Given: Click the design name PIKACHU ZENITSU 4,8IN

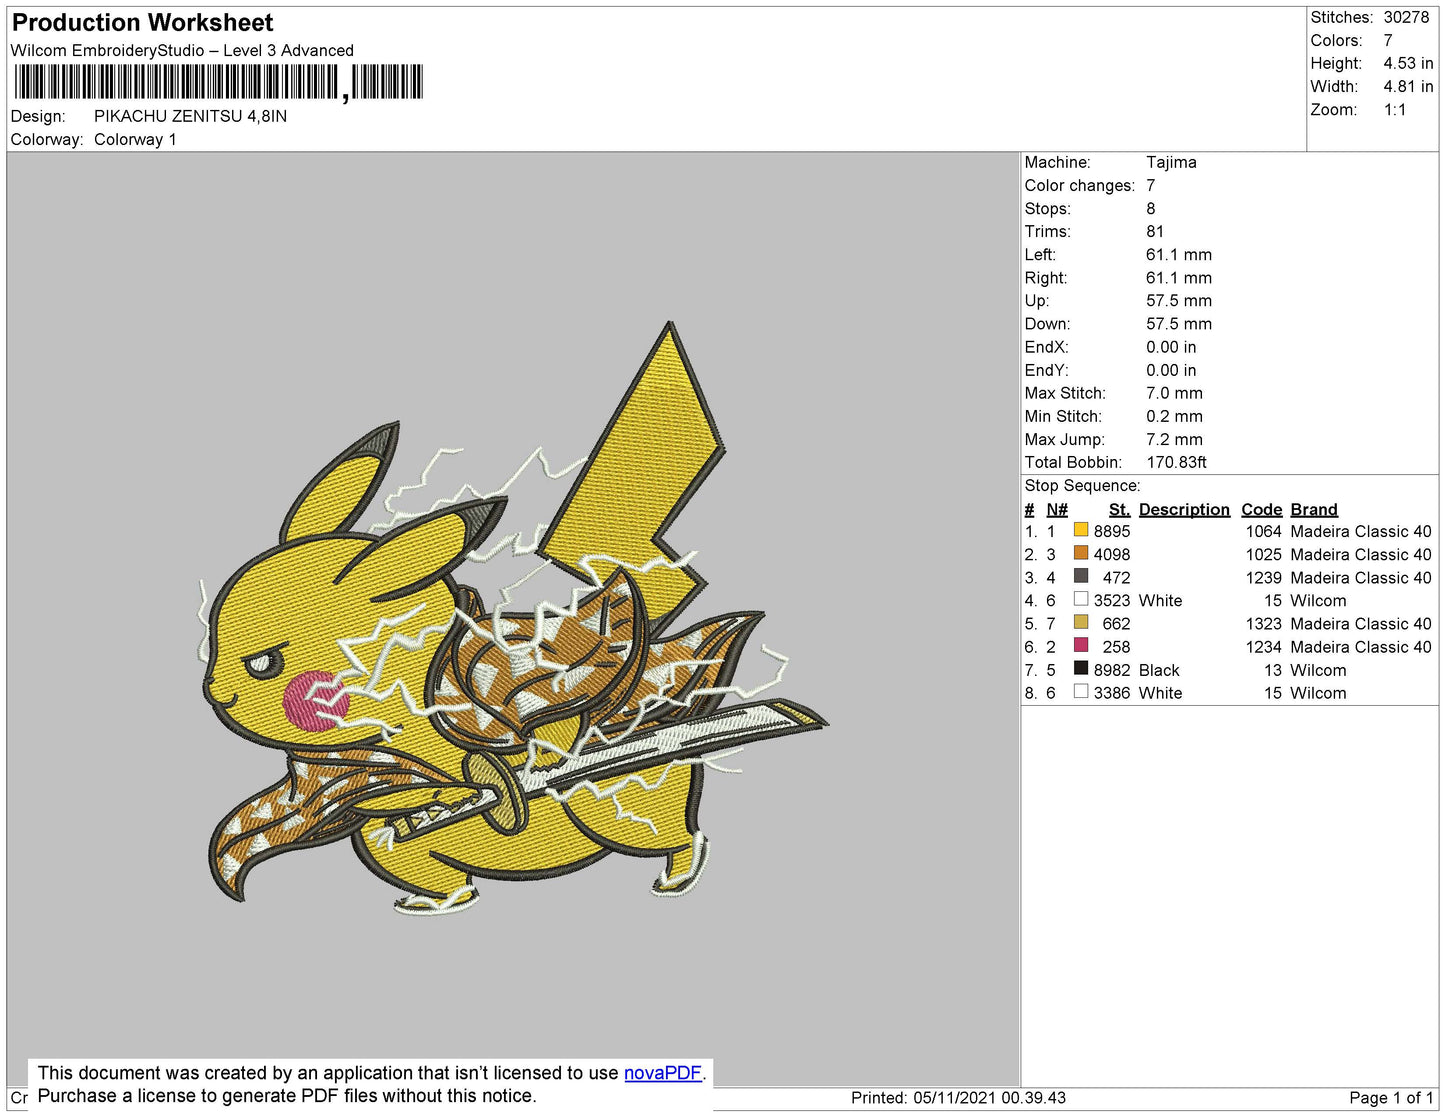Looking at the screenshot, I should click(190, 116).
